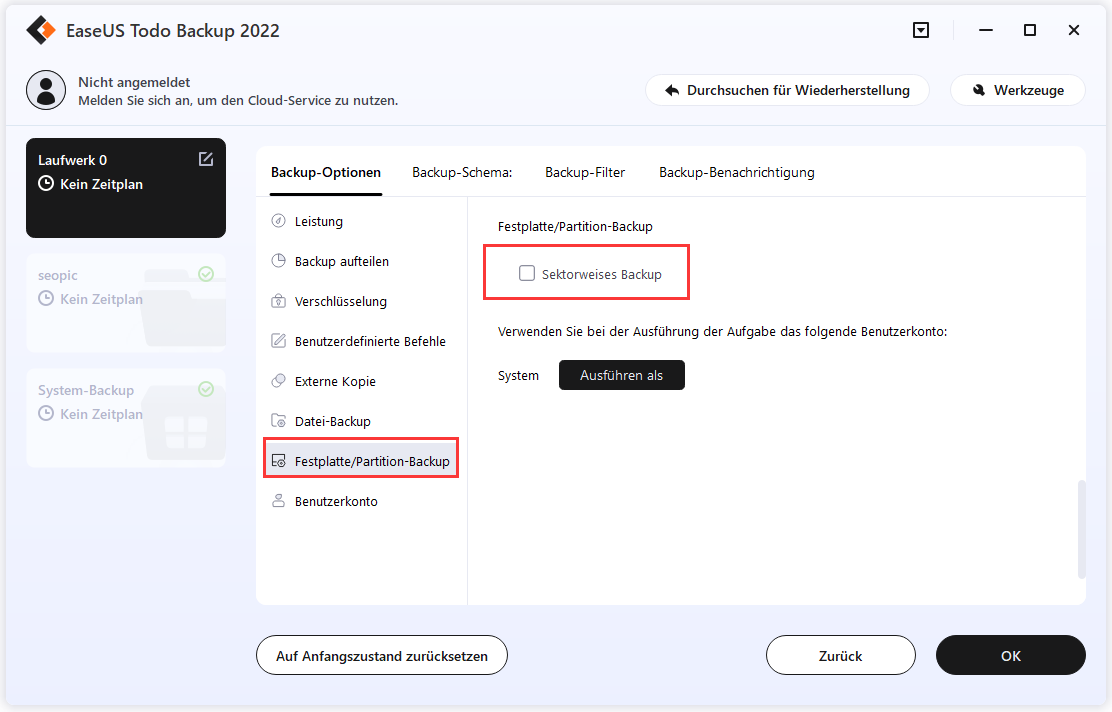Click the user account avatar icon
This screenshot has height=712, width=1112.
pyautogui.click(x=46, y=90)
